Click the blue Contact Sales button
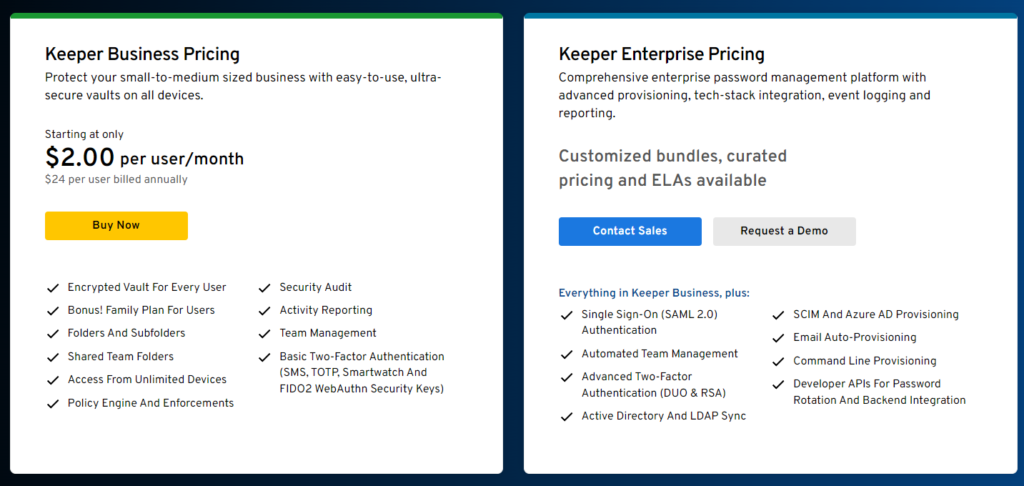Viewport: 1024px width, 486px height. coord(630,231)
